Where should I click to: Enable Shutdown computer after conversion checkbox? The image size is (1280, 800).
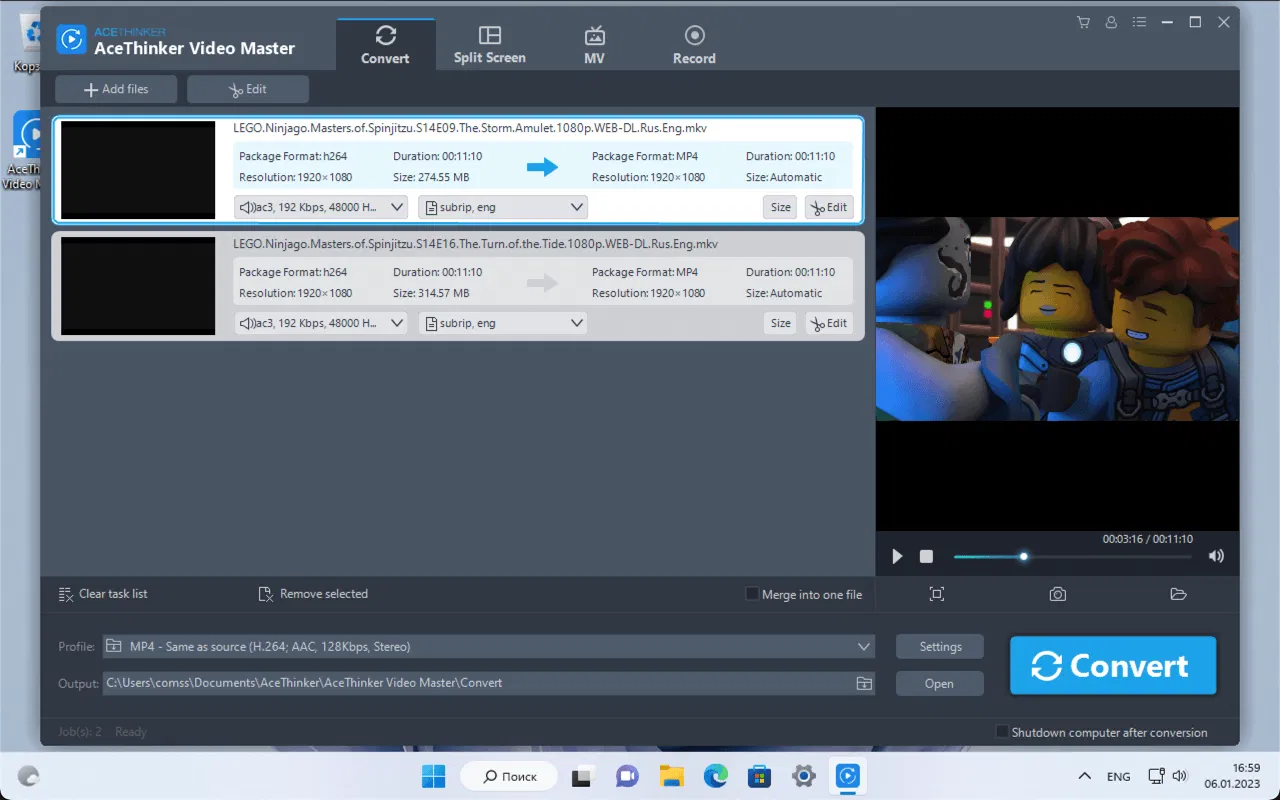pyautogui.click(x=1002, y=732)
